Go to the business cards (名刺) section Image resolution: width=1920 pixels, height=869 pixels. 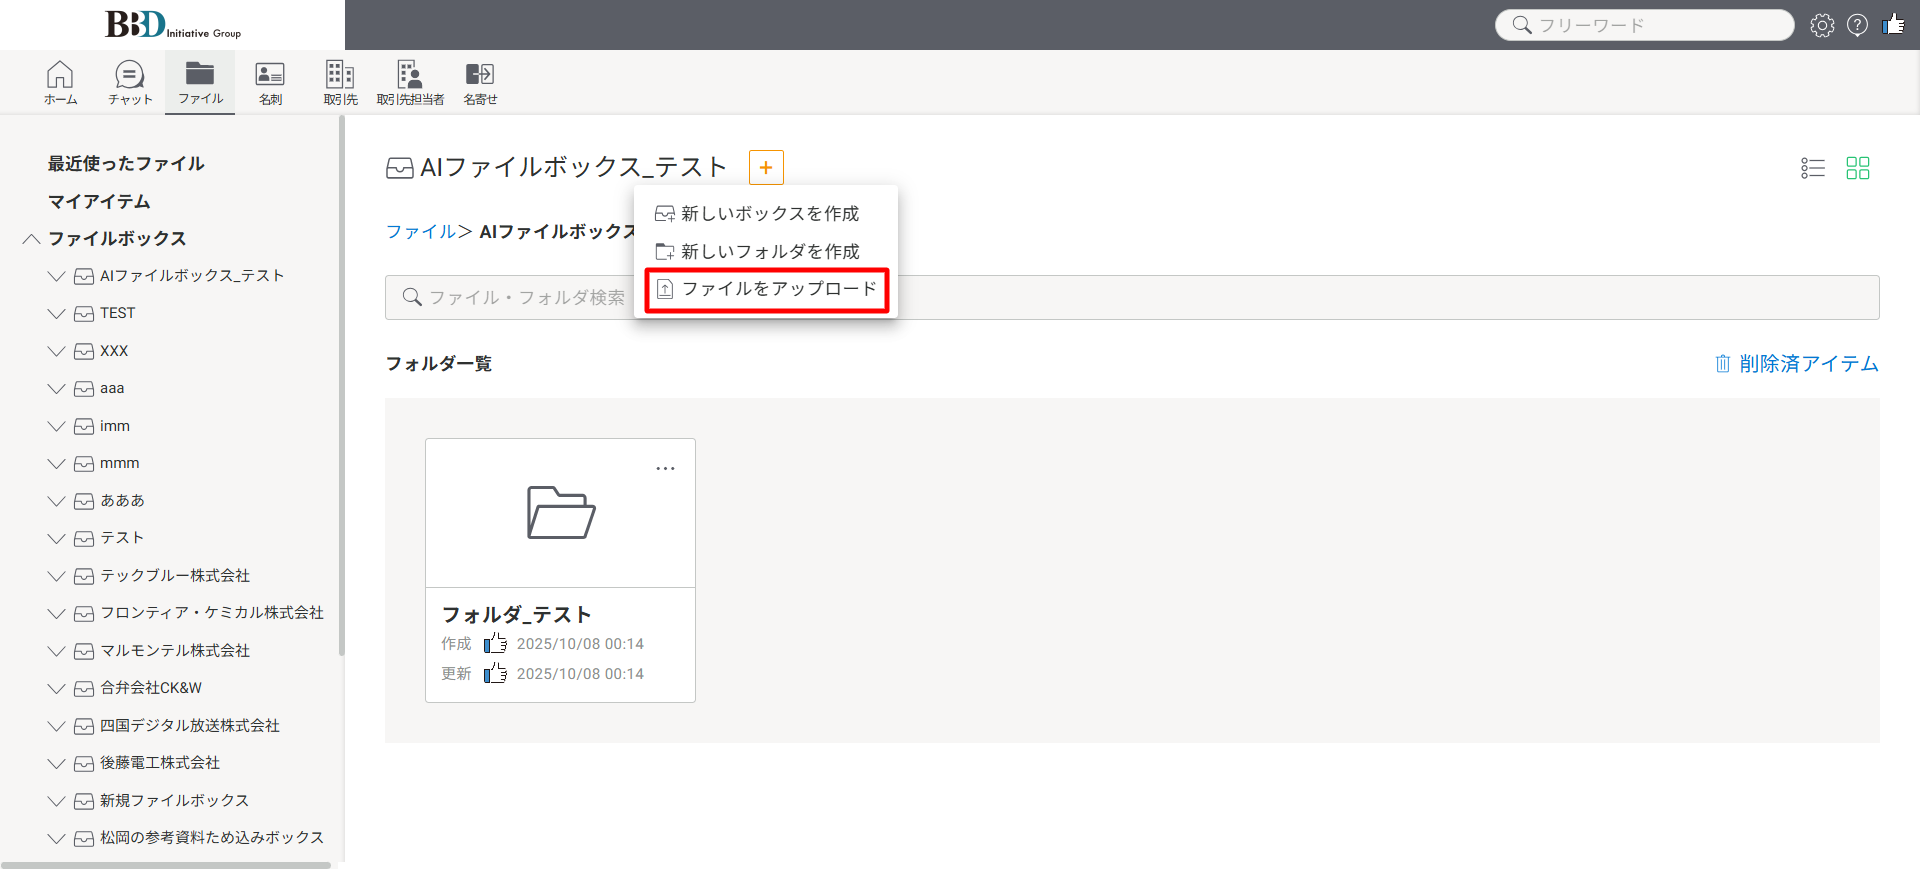tap(270, 82)
